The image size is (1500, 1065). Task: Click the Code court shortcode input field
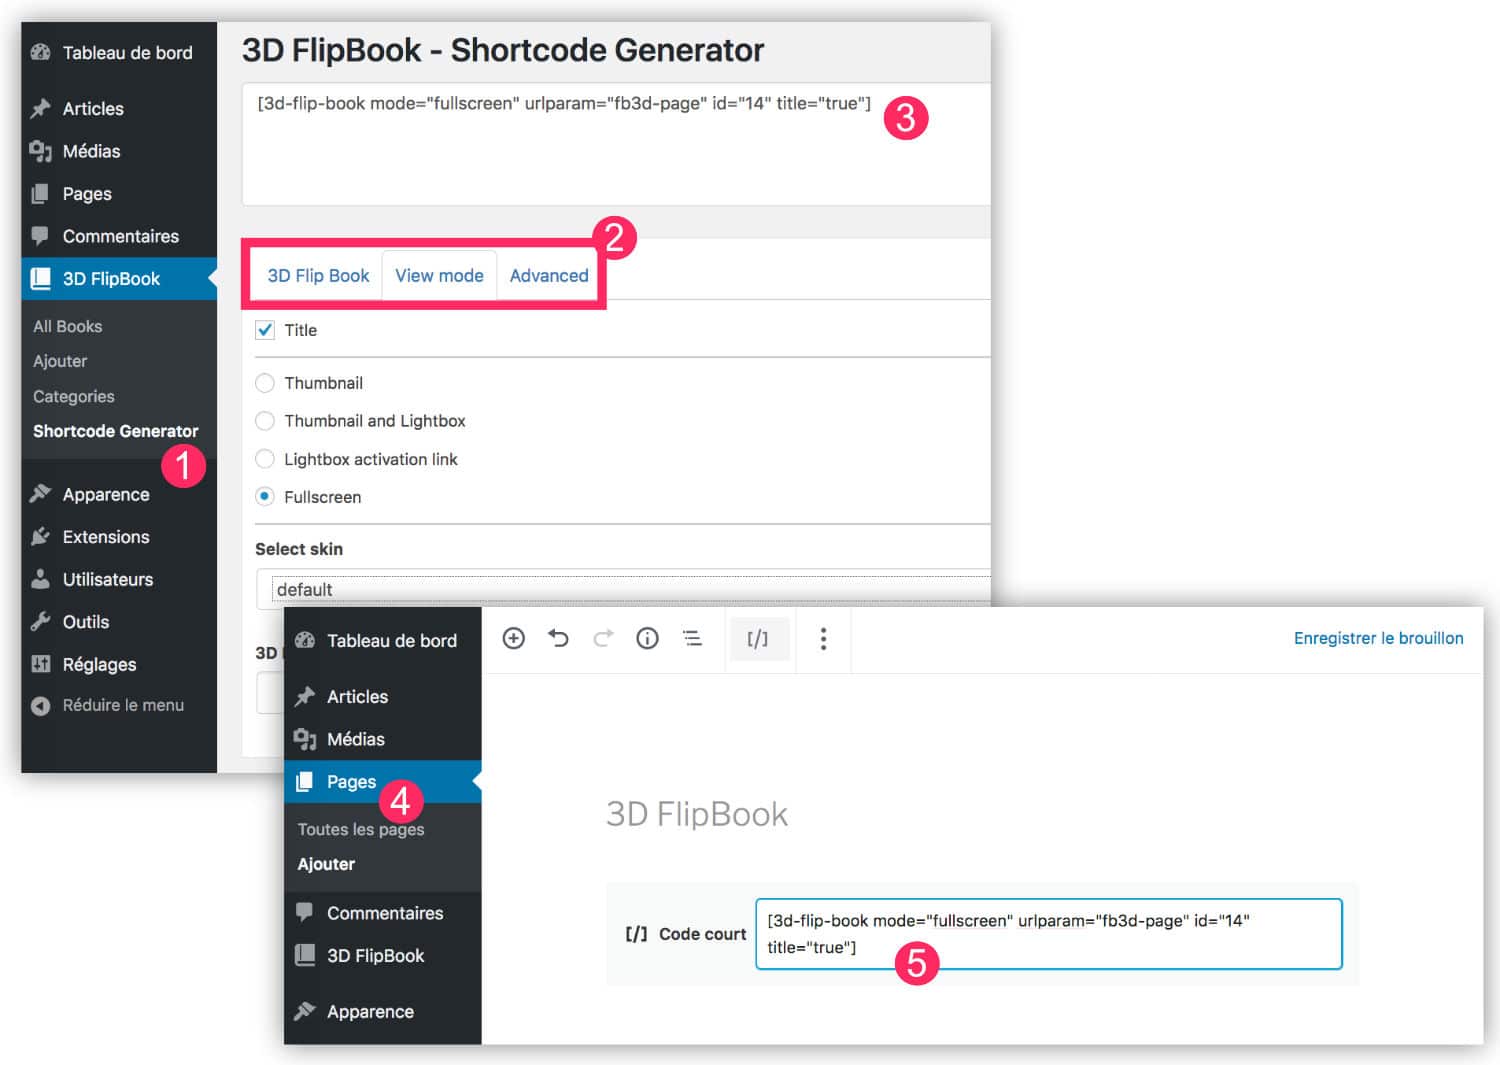(1047, 934)
